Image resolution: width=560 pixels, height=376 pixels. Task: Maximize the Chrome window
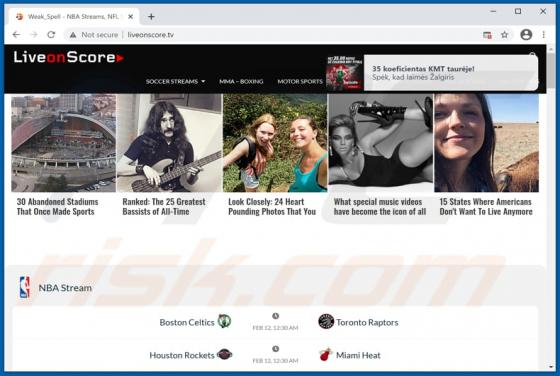coord(518,11)
